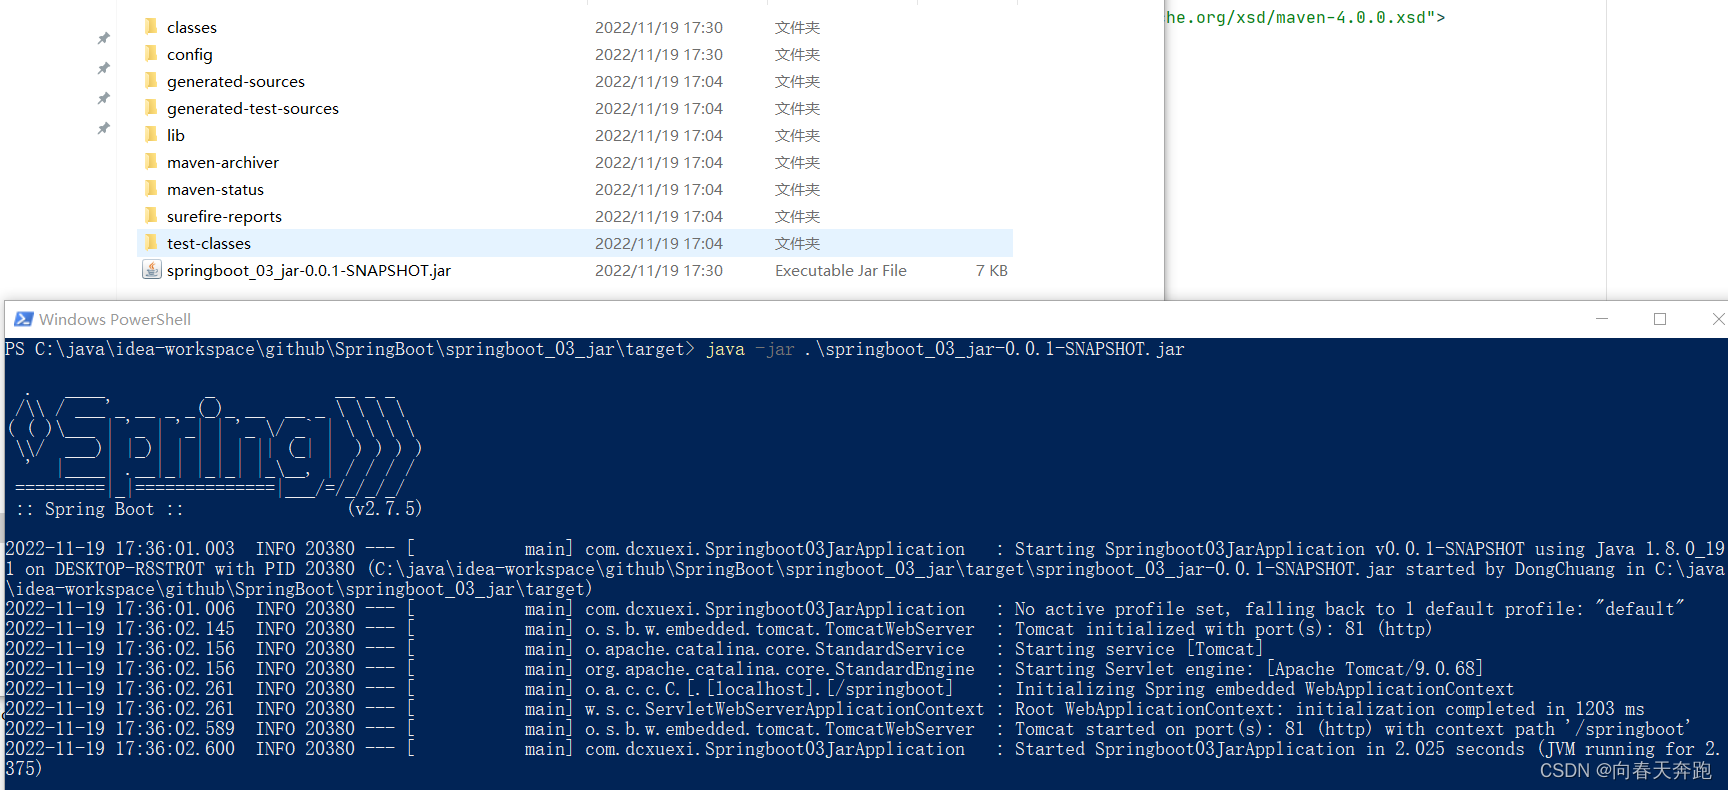Select the maven-status folder icon
The width and height of the screenshot is (1728, 790).
(151, 188)
